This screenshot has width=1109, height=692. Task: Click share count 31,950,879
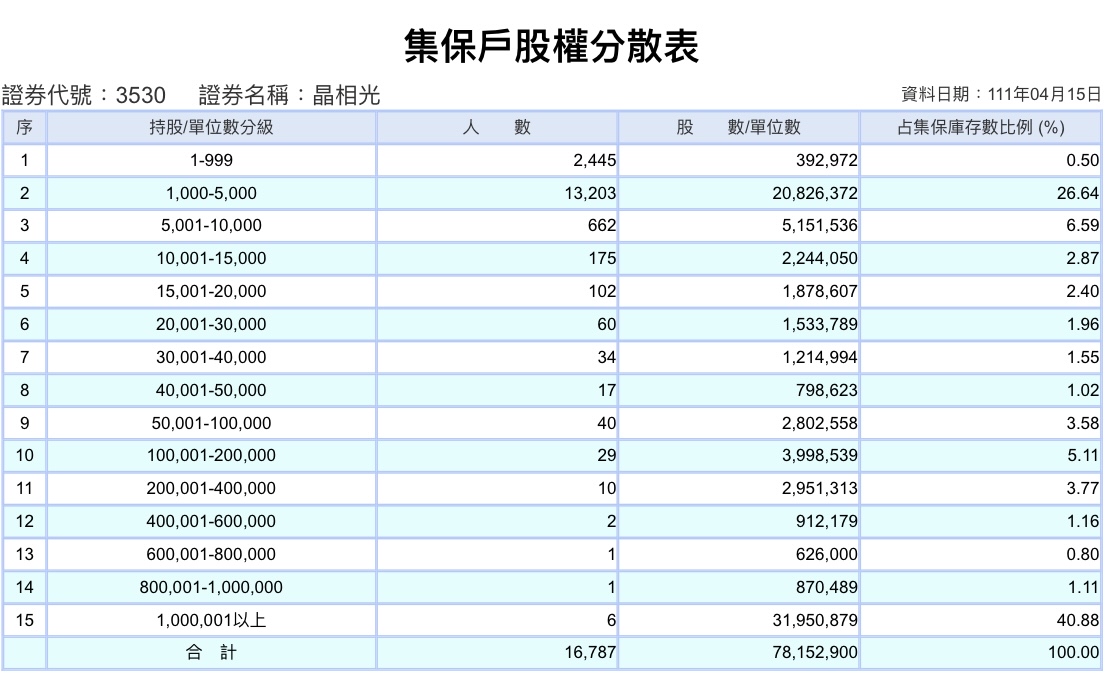tap(815, 621)
